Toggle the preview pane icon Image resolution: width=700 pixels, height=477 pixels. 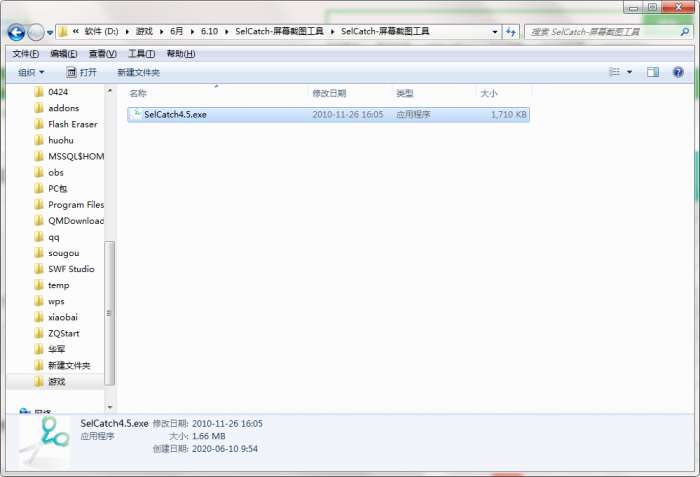tap(653, 72)
